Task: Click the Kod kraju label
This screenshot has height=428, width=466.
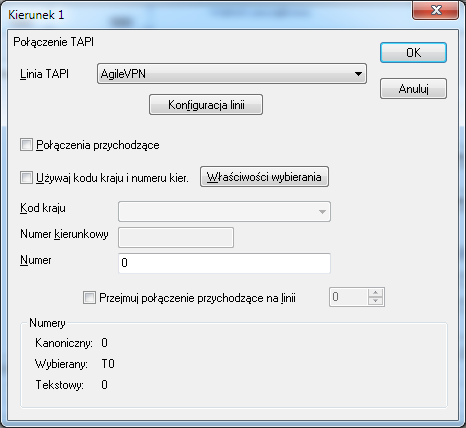Action: click(x=43, y=208)
